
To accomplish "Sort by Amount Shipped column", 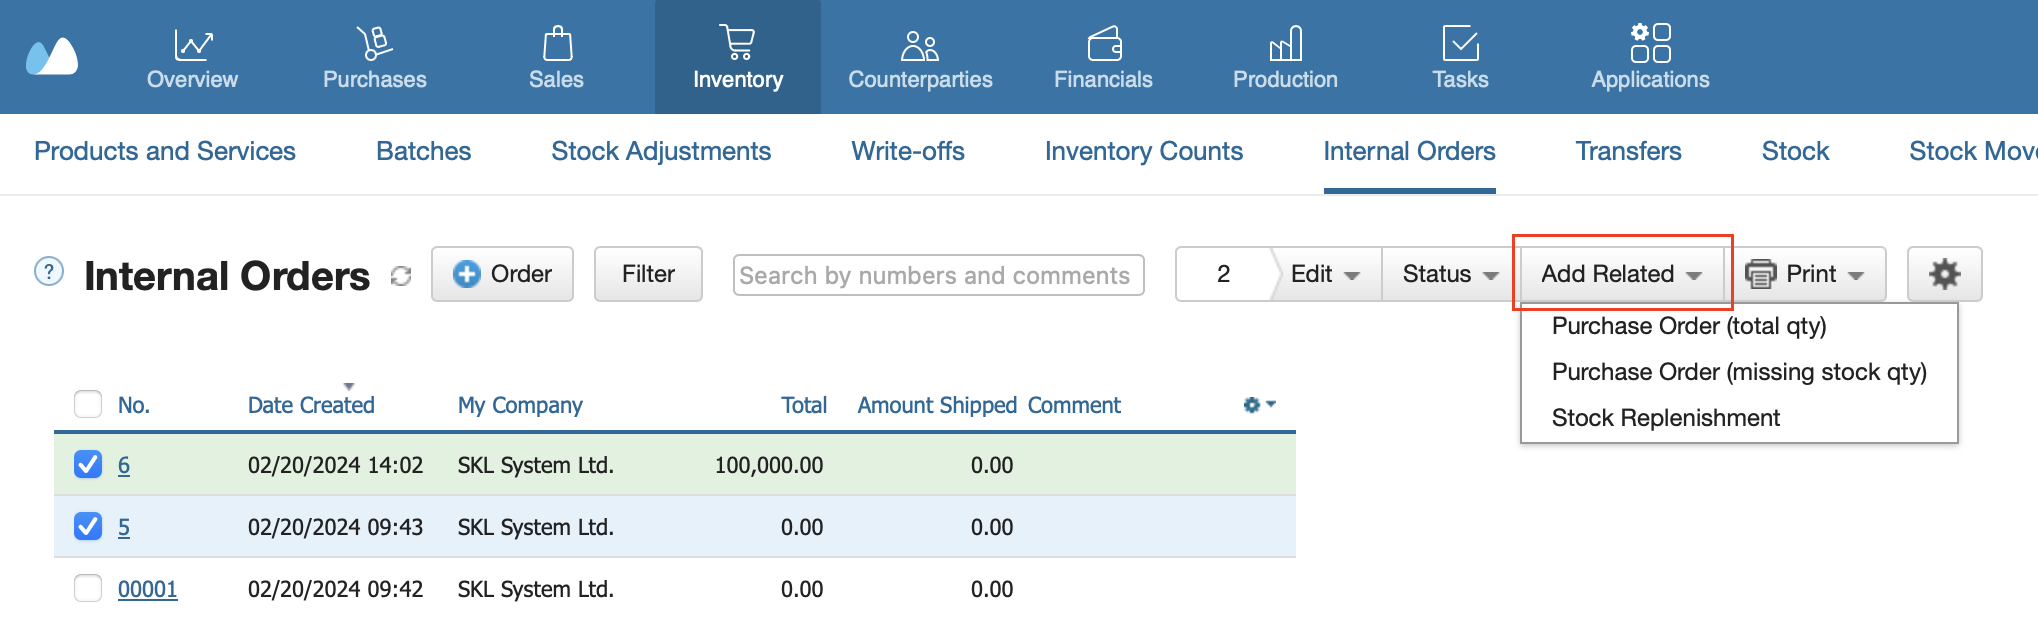I will pyautogui.click(x=937, y=405).
